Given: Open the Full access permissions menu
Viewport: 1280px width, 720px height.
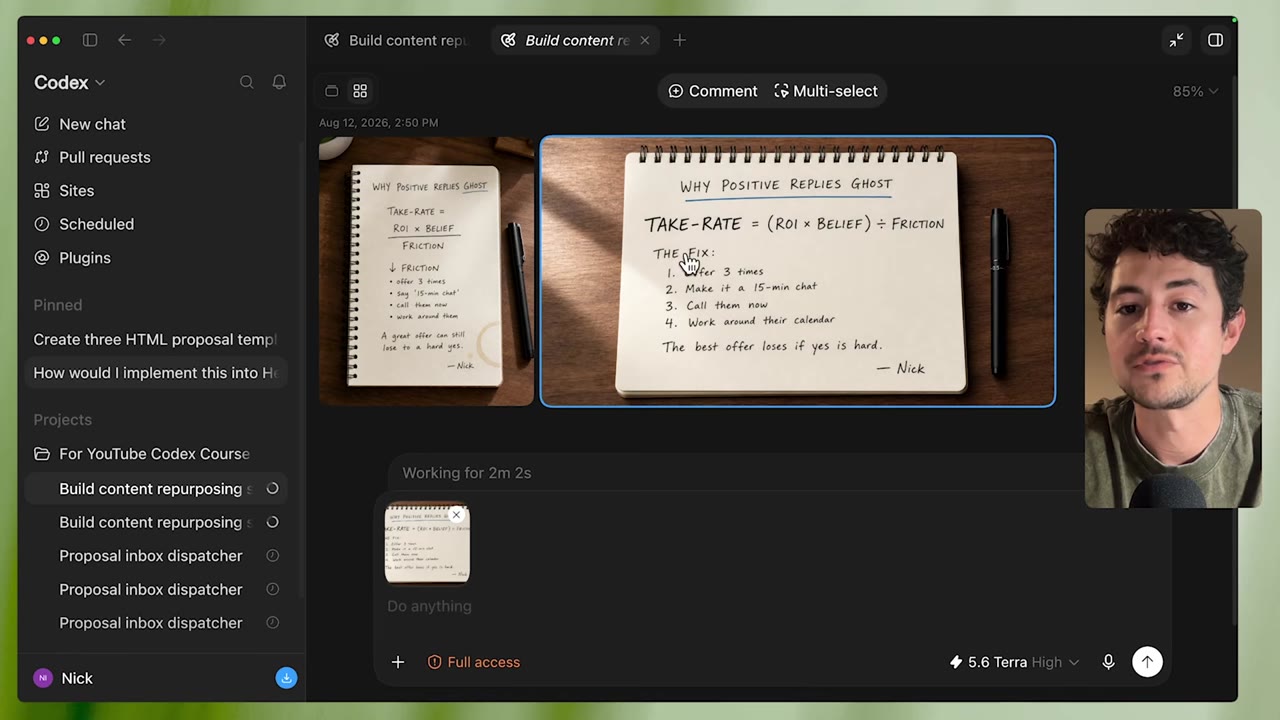Looking at the screenshot, I should click(x=474, y=662).
